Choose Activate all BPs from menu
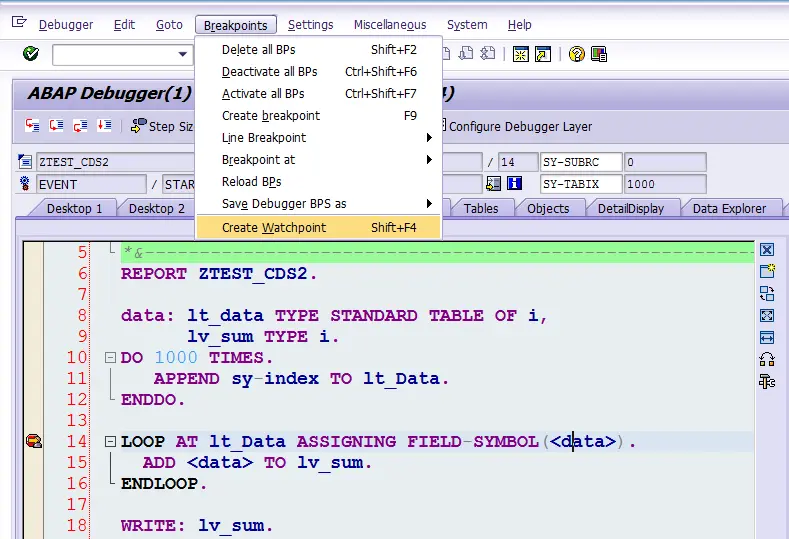The image size is (789, 539). tap(319, 94)
